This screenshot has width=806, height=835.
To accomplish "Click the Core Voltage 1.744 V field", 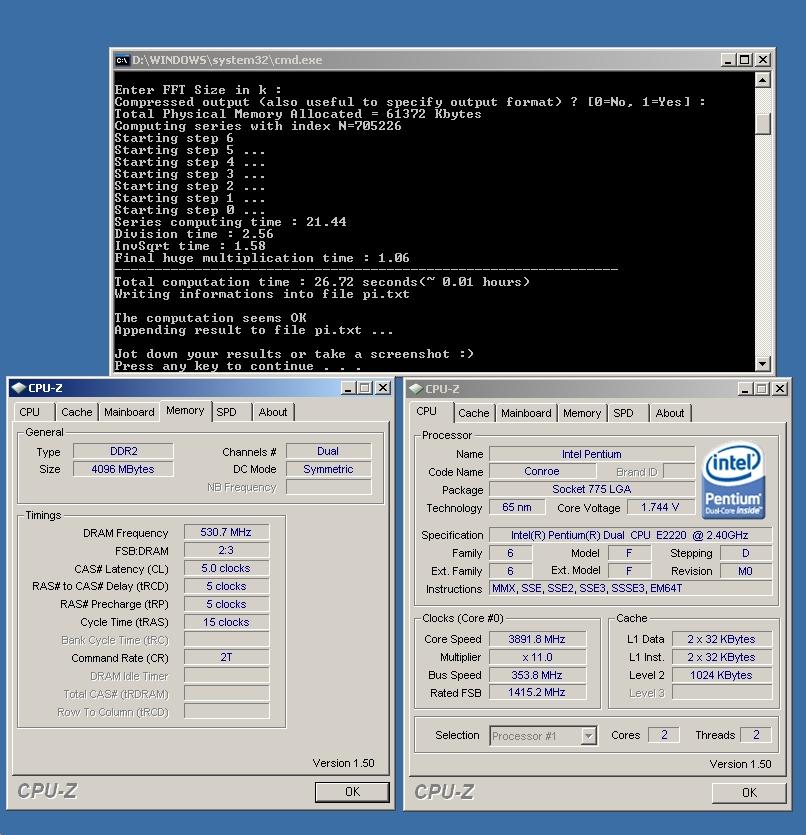I will point(661,507).
